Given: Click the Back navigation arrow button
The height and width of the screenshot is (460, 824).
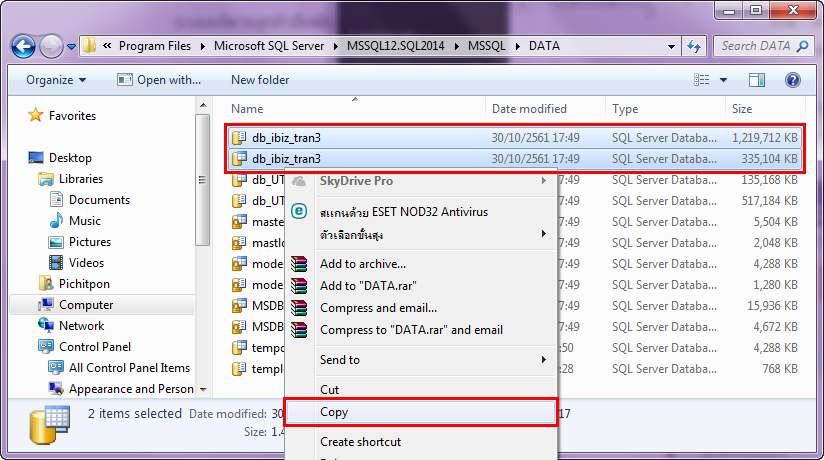Looking at the screenshot, I should click(x=24, y=46).
